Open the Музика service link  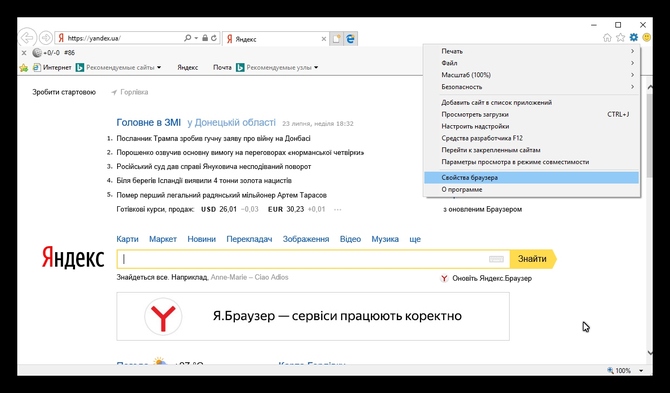point(385,239)
